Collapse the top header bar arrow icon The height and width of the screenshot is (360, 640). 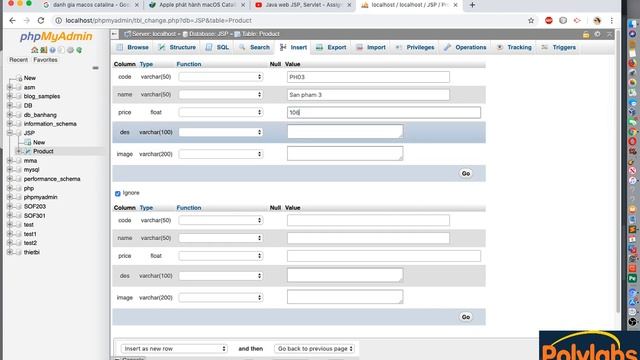[x=609, y=34]
